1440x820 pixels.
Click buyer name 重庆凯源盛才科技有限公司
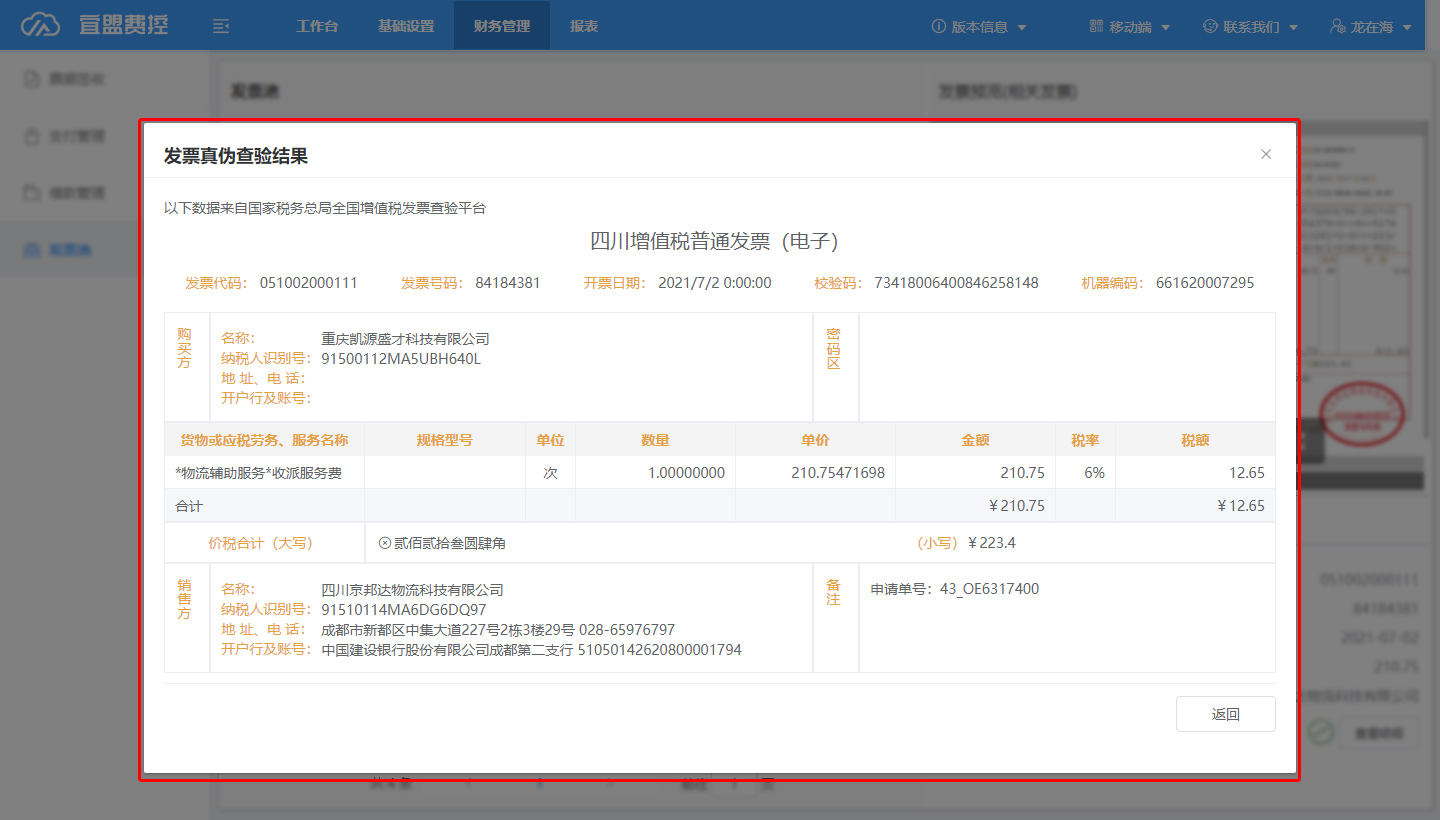pos(405,339)
